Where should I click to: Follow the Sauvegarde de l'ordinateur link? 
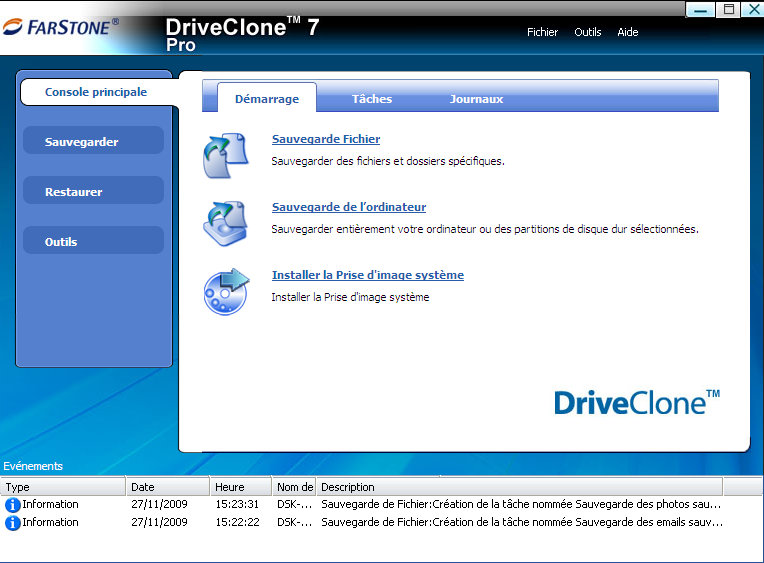[349, 207]
